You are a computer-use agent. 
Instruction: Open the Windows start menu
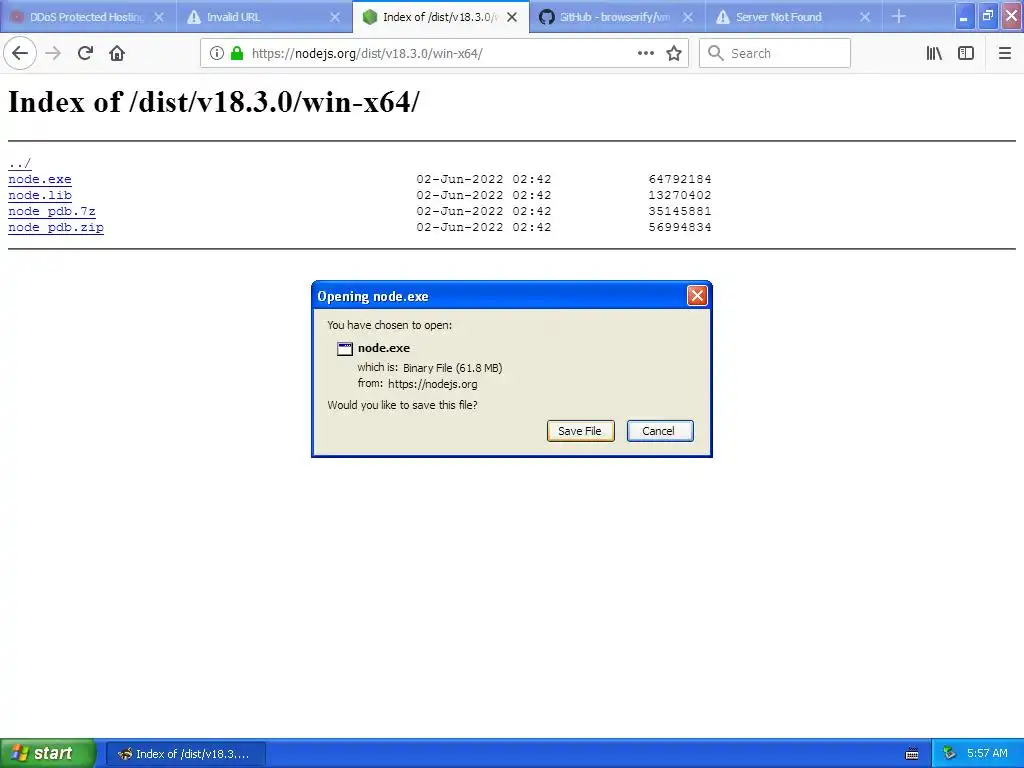point(48,754)
